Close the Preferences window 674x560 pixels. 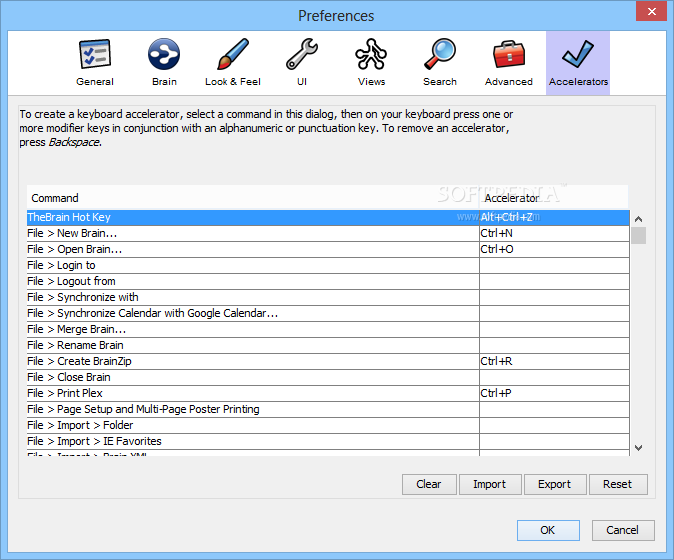click(651, 11)
